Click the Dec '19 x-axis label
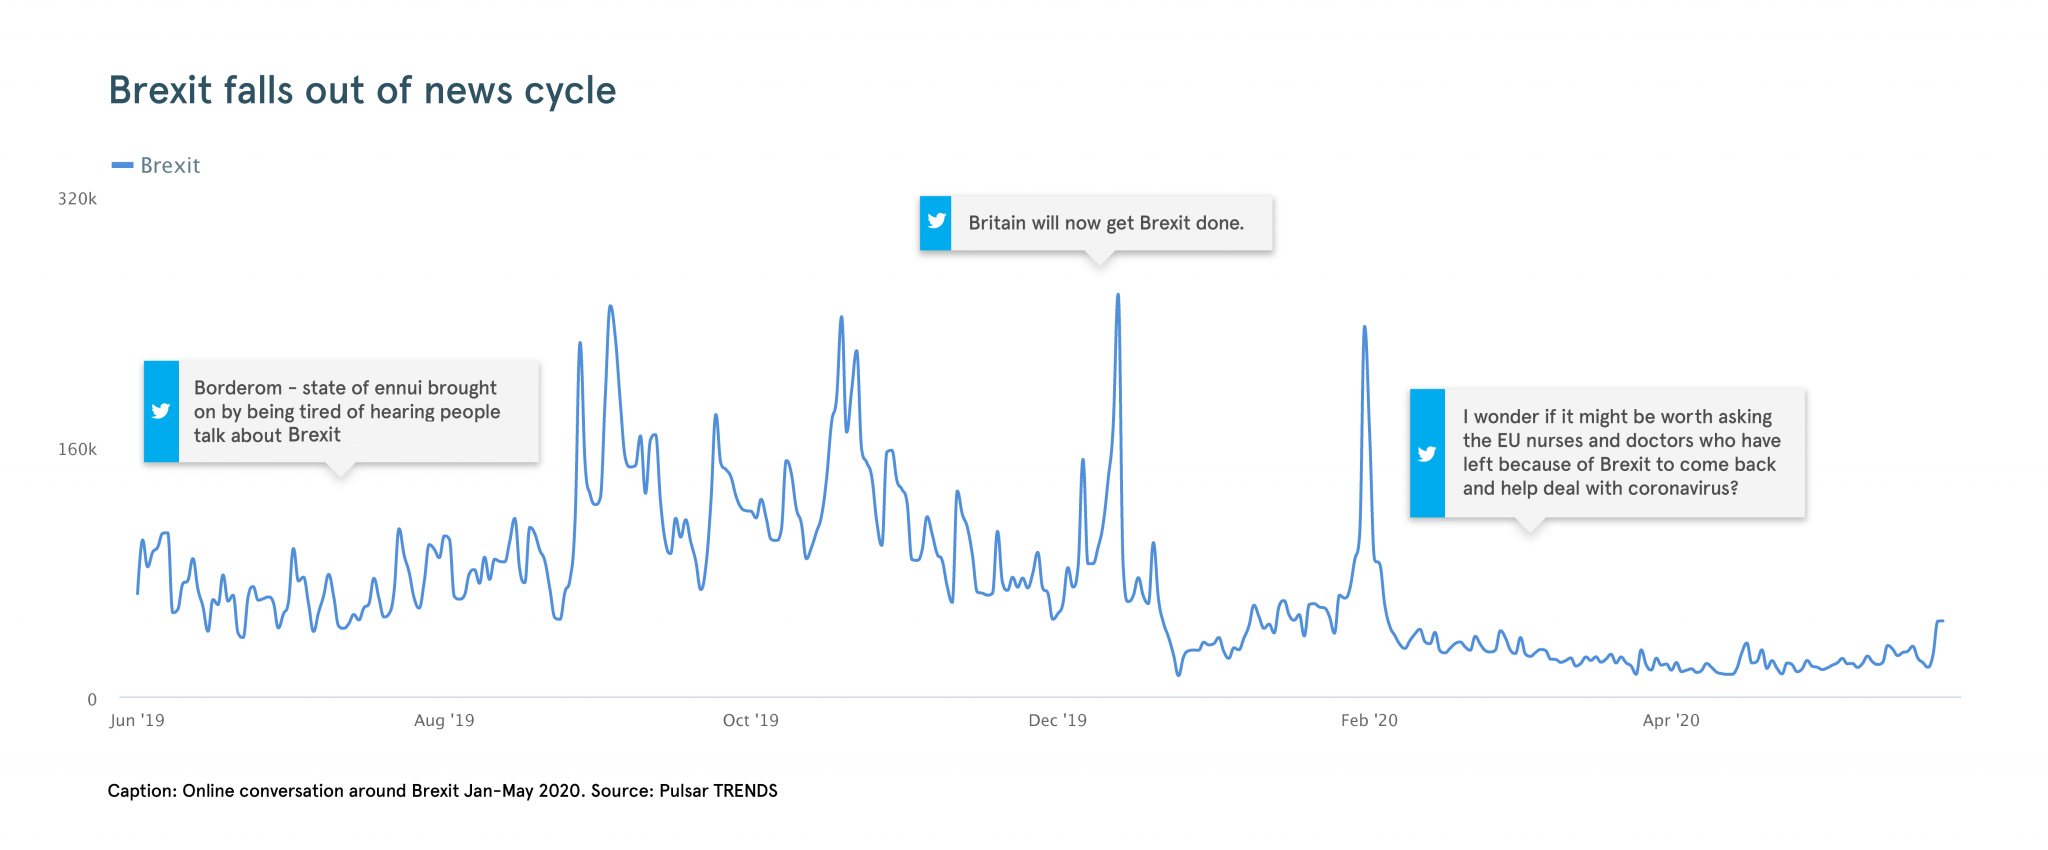 pyautogui.click(x=1057, y=720)
